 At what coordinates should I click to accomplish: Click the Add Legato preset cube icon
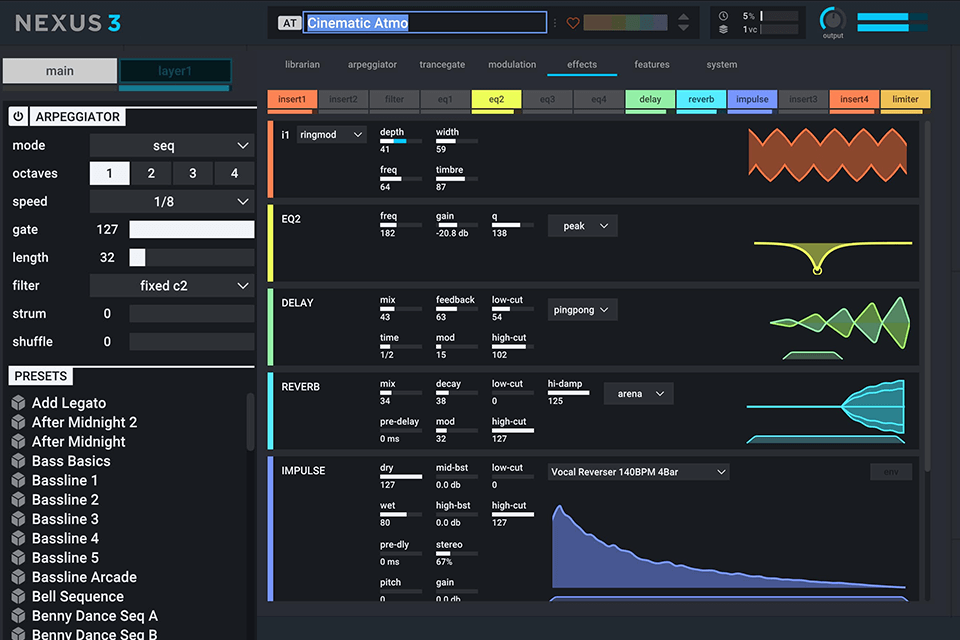tap(18, 402)
